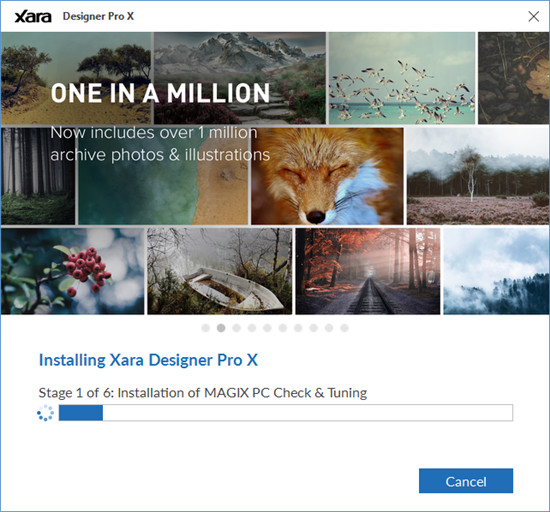Click the installation progress bar
550x512 pixels.
coord(286,413)
